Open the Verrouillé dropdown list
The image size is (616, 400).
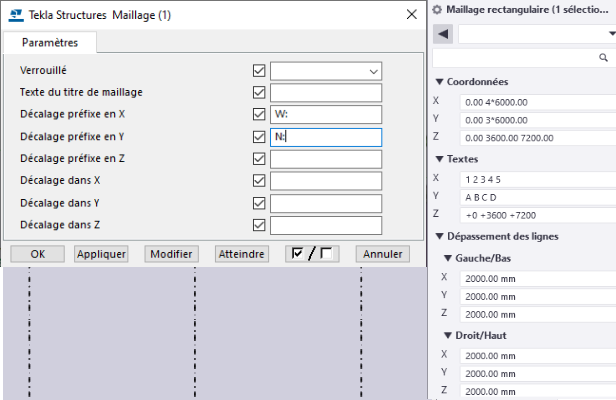pos(374,71)
